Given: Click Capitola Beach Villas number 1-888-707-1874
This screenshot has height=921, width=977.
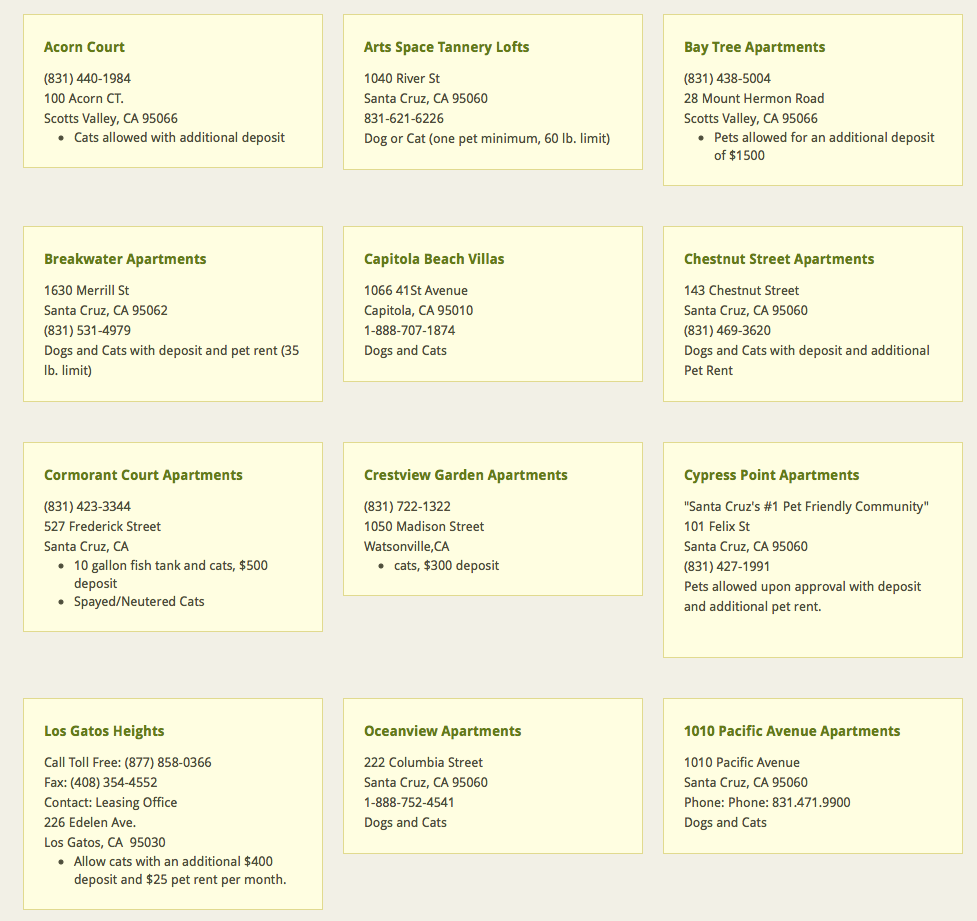Looking at the screenshot, I should click(x=409, y=330).
